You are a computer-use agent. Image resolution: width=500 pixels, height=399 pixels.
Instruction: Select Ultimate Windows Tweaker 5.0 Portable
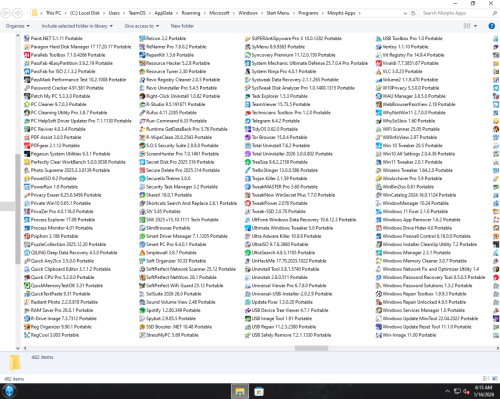coord(289,228)
